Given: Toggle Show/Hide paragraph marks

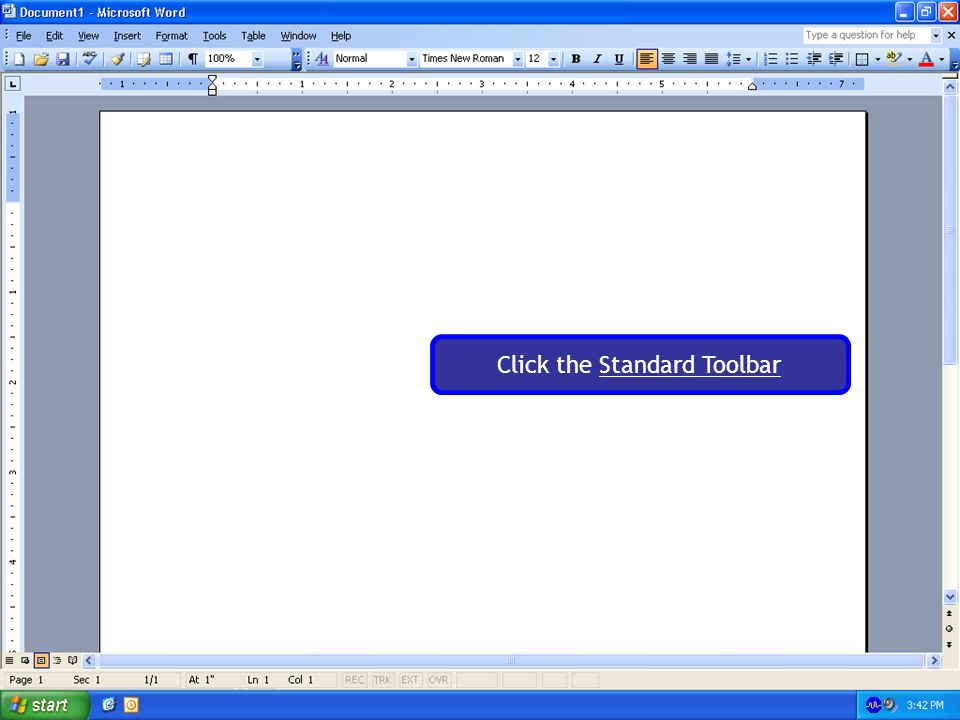Looking at the screenshot, I should [x=192, y=59].
